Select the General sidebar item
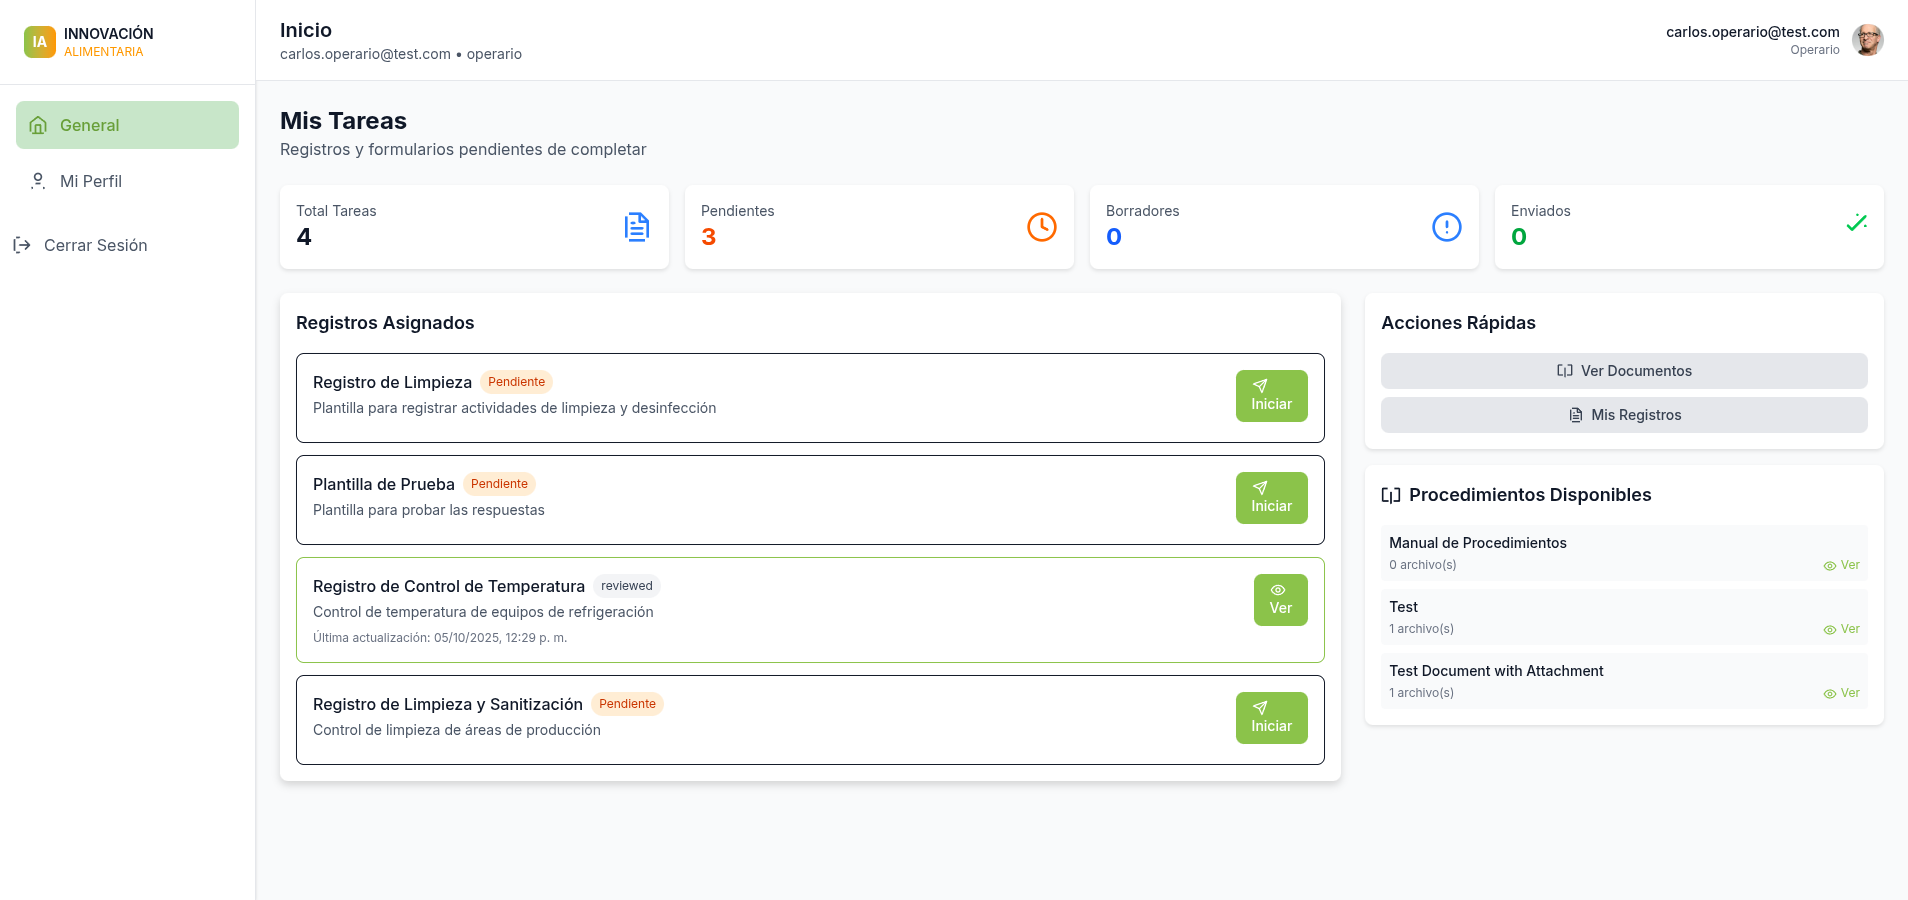The width and height of the screenshot is (1908, 900). (127, 125)
